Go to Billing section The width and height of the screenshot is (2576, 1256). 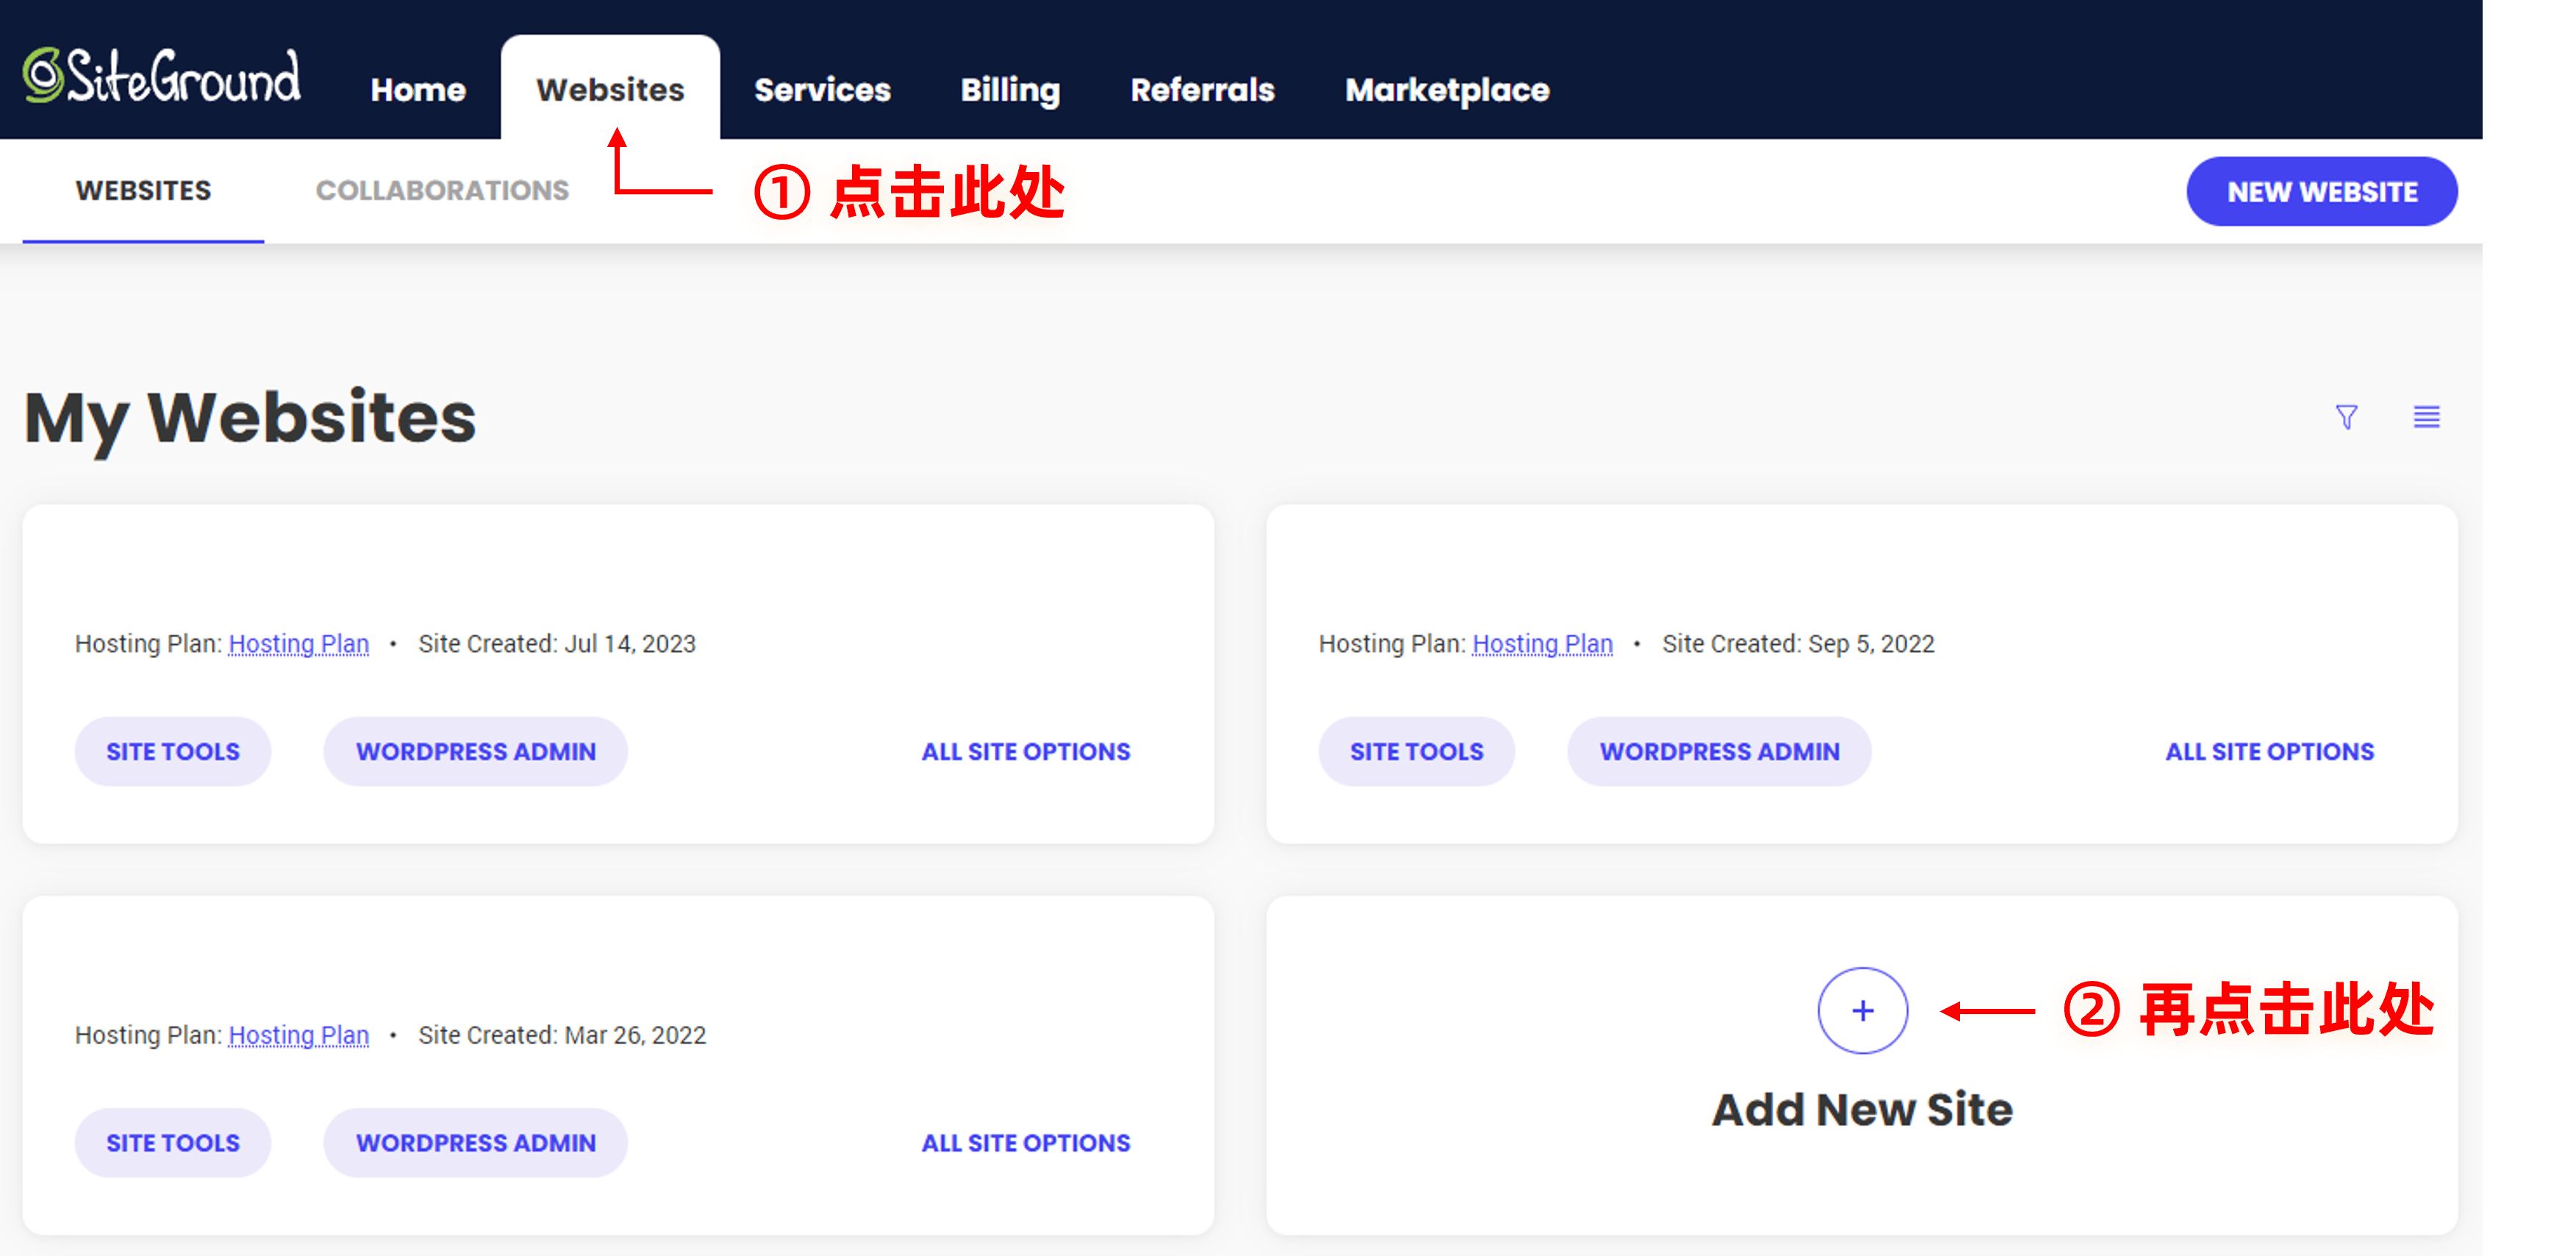(x=1010, y=91)
